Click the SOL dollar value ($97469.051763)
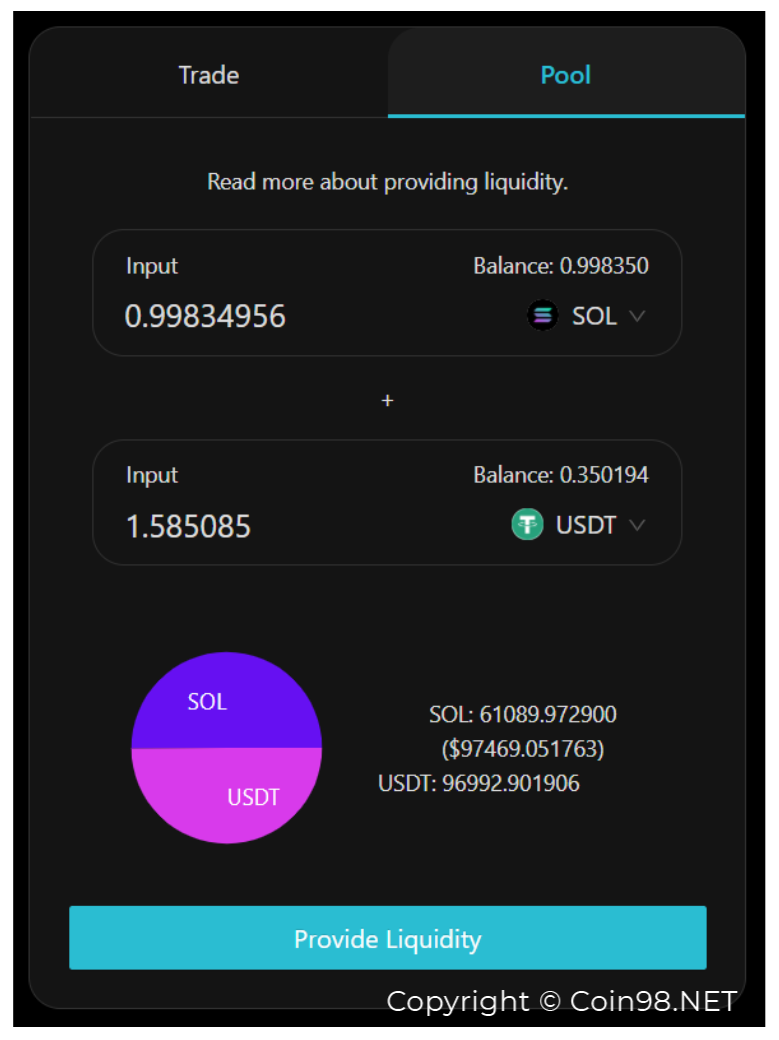 click(523, 749)
